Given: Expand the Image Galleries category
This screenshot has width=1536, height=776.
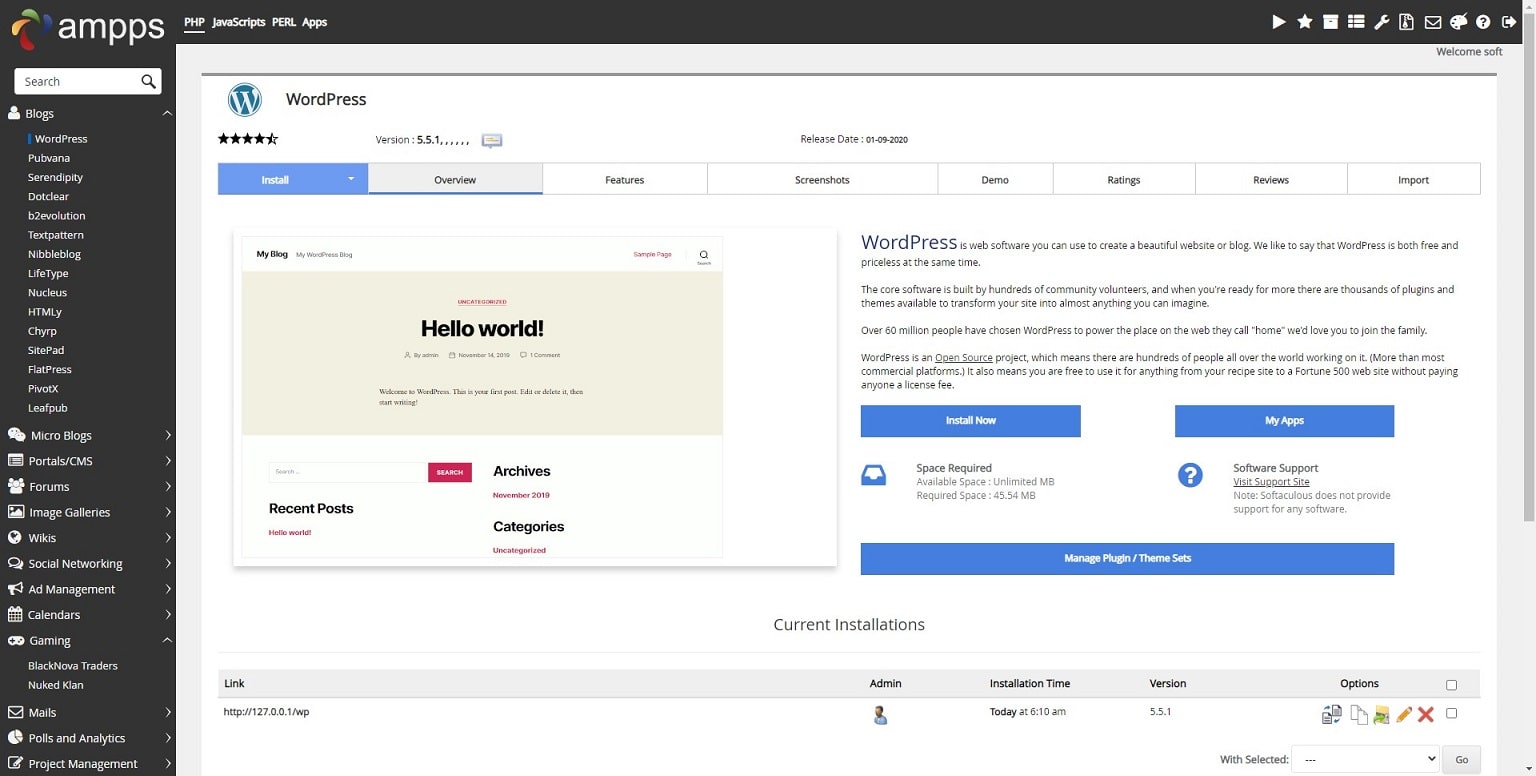Looking at the screenshot, I should [x=88, y=512].
